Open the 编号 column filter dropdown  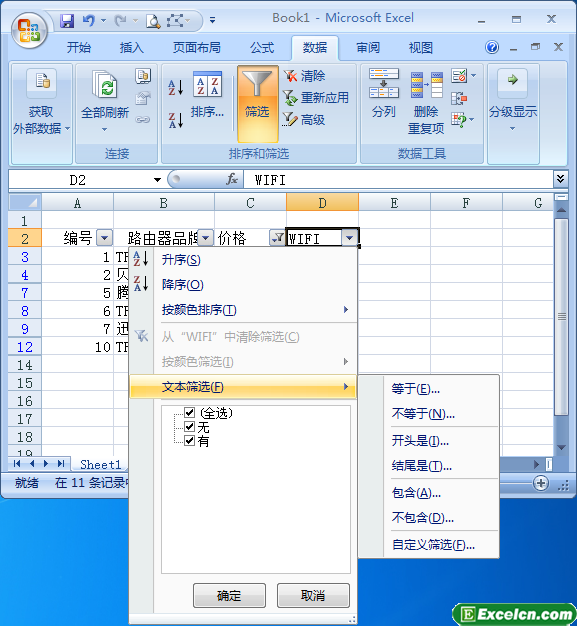105,238
